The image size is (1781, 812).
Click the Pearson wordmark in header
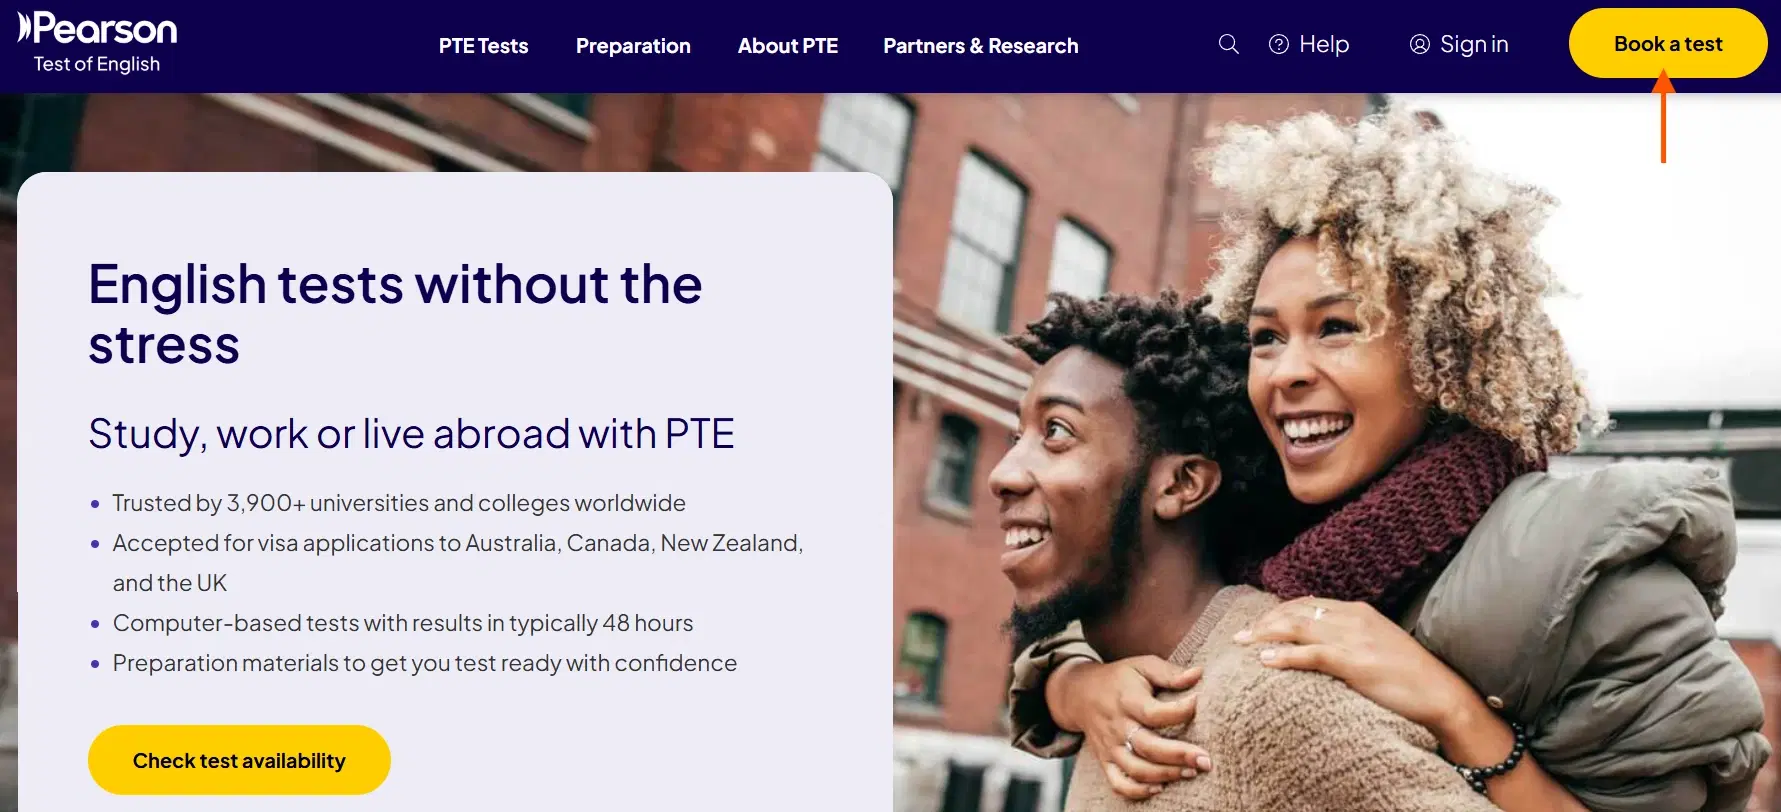[x=106, y=28]
